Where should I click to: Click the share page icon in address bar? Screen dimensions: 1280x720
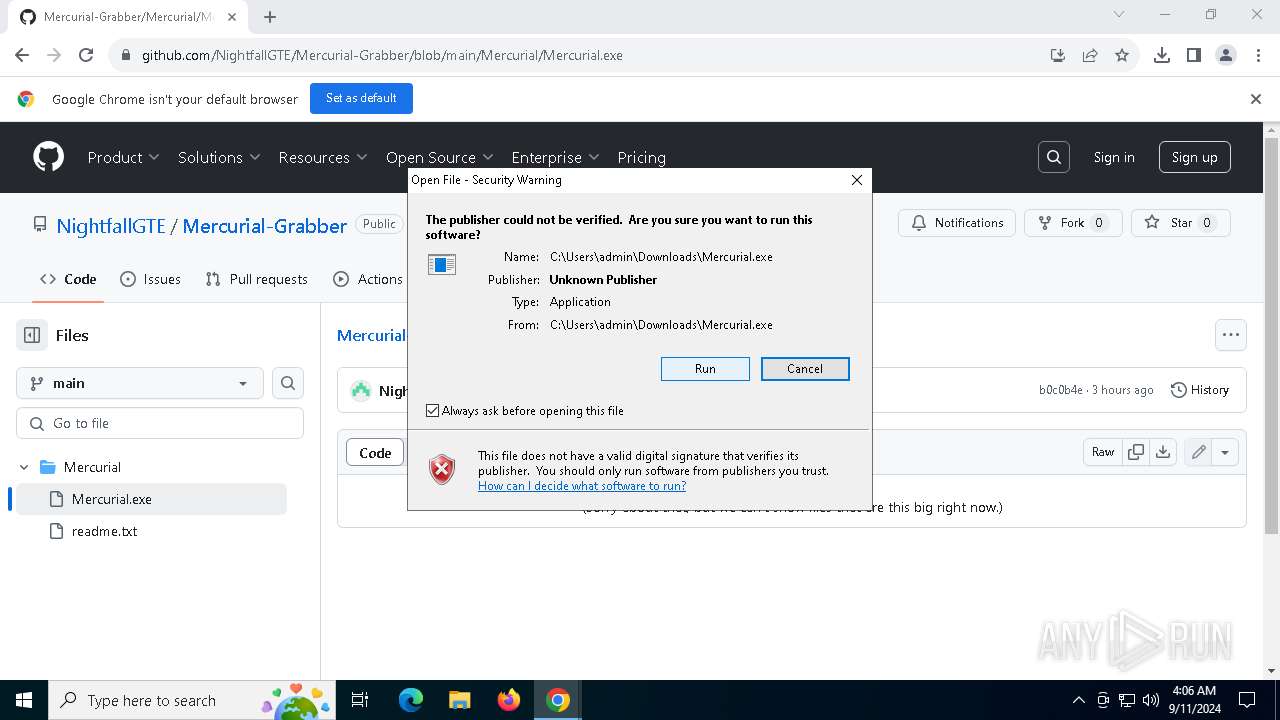pyautogui.click(x=1090, y=55)
